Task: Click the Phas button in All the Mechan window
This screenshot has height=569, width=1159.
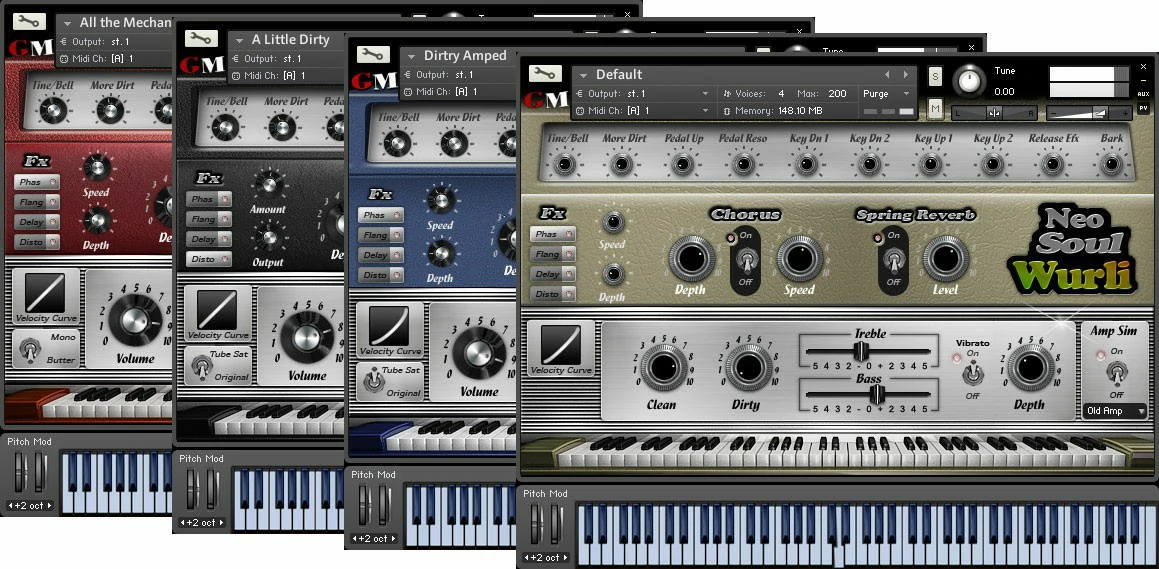Action: [x=37, y=183]
